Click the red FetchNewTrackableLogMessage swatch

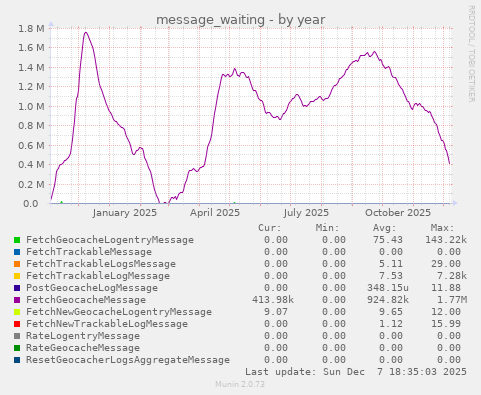[x=17, y=324]
